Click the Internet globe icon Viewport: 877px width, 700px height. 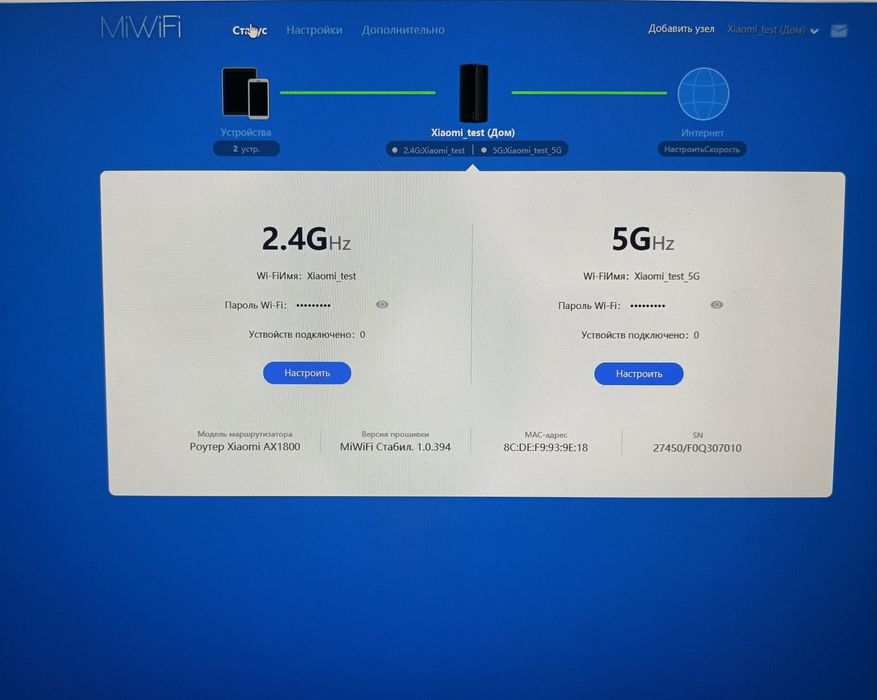pyautogui.click(x=703, y=94)
